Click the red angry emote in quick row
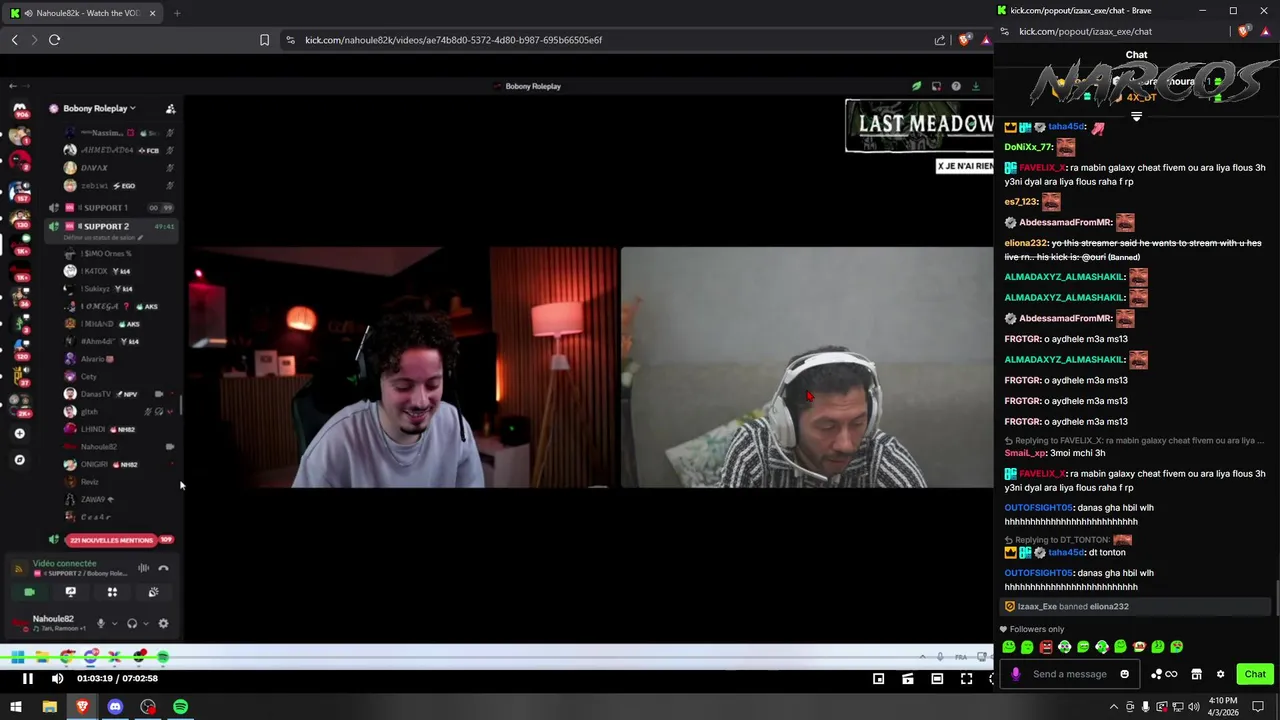Image resolution: width=1280 pixels, height=720 pixels. click(1046, 647)
